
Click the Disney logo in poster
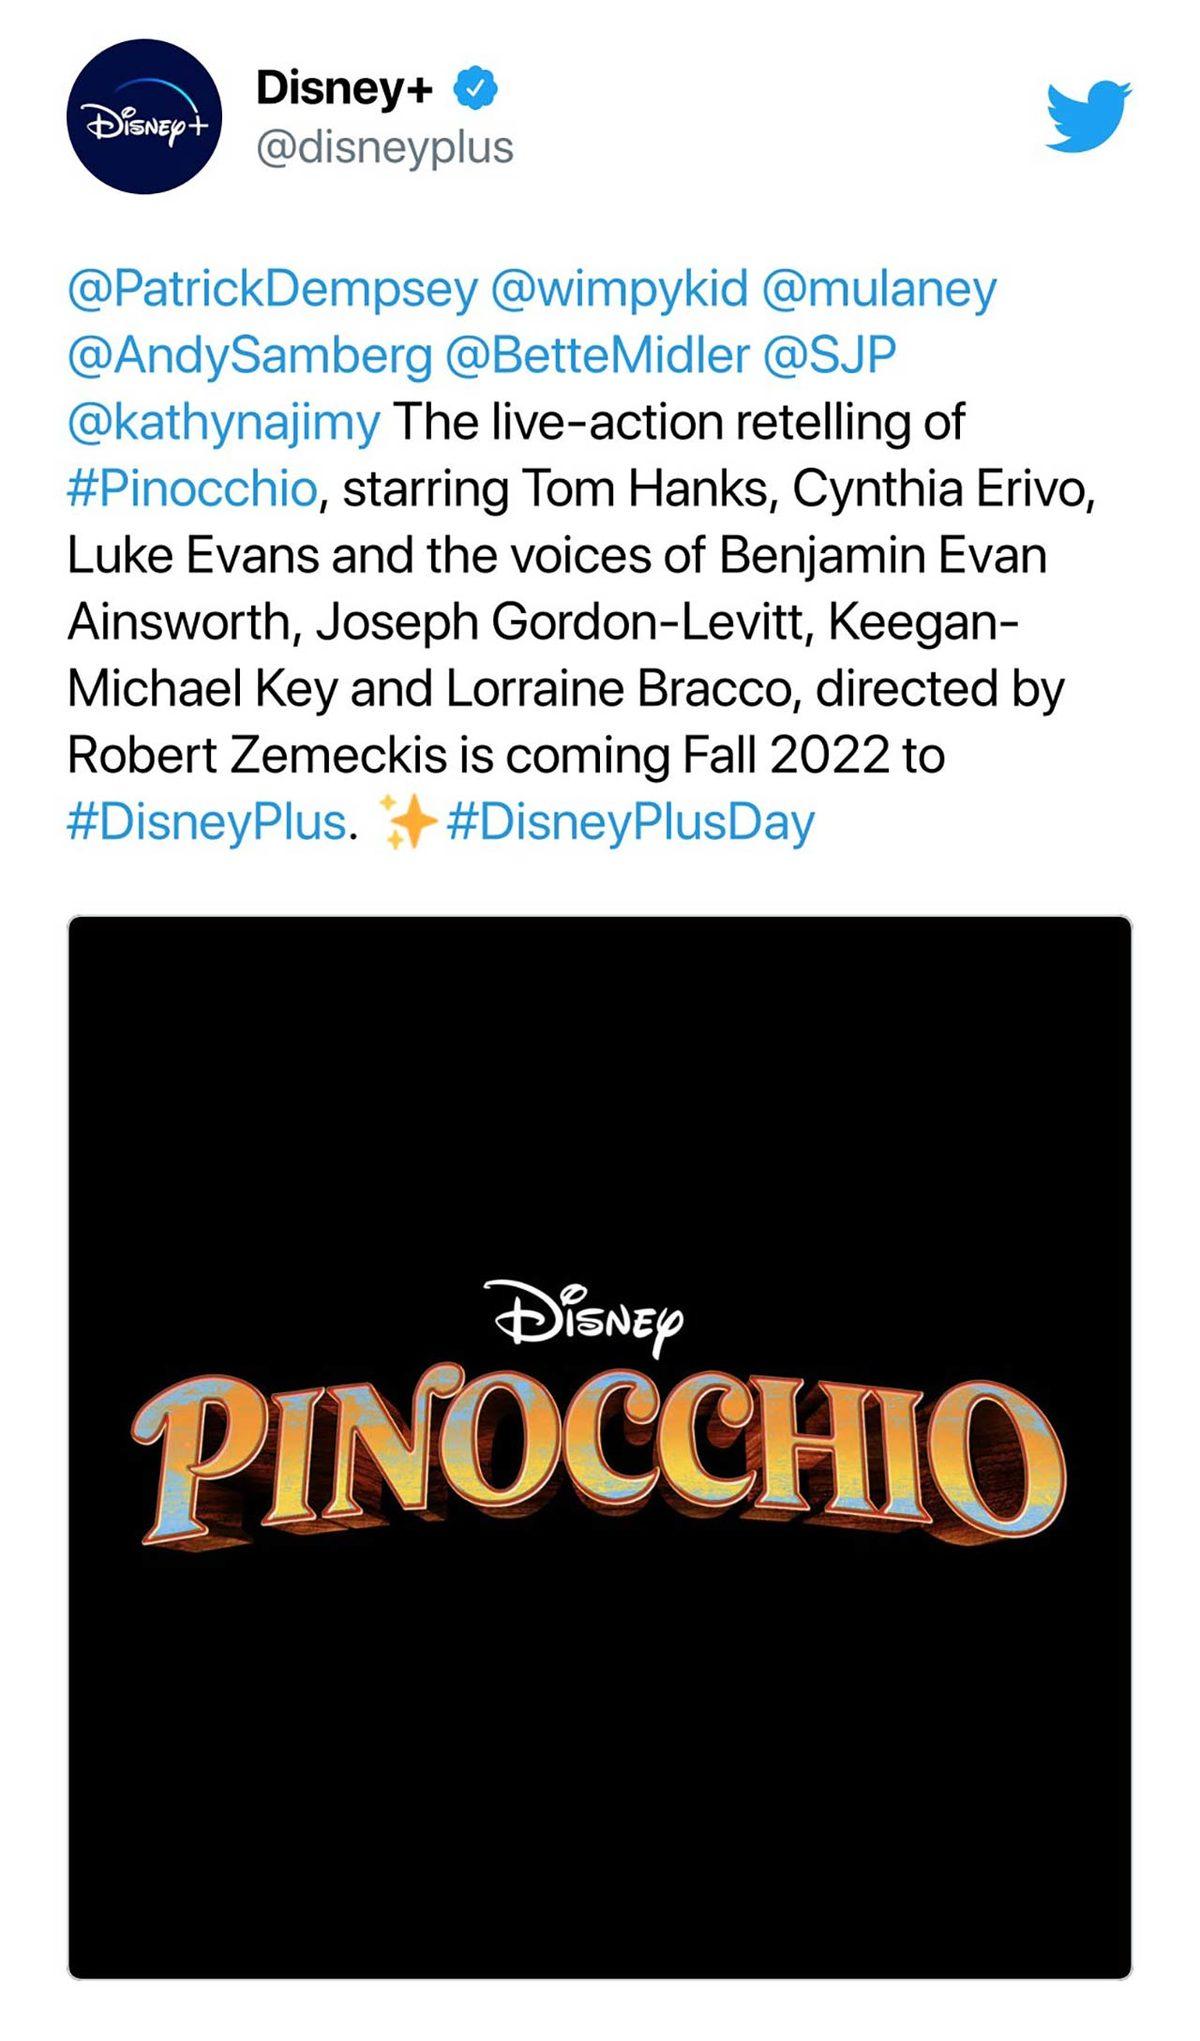tap(590, 1316)
